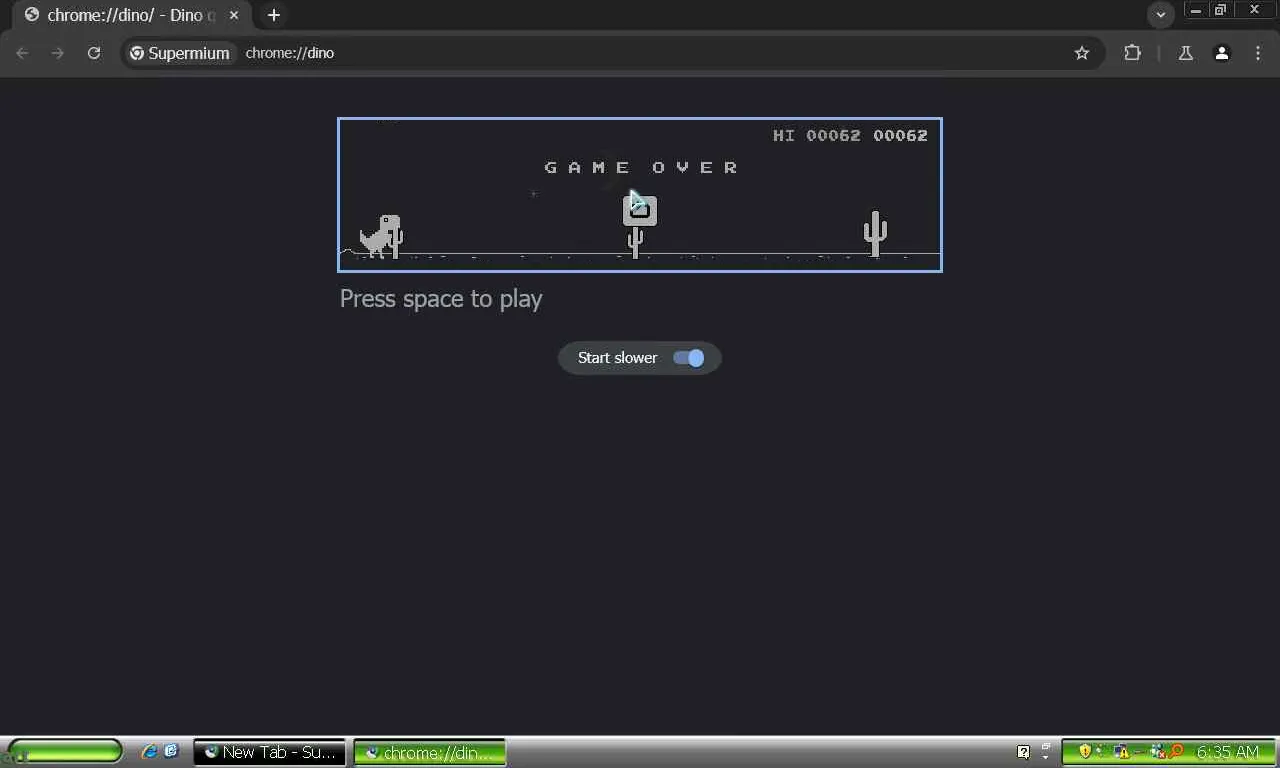The width and height of the screenshot is (1280, 768).
Task: Click the GAME OVER text
Action: coord(641,167)
